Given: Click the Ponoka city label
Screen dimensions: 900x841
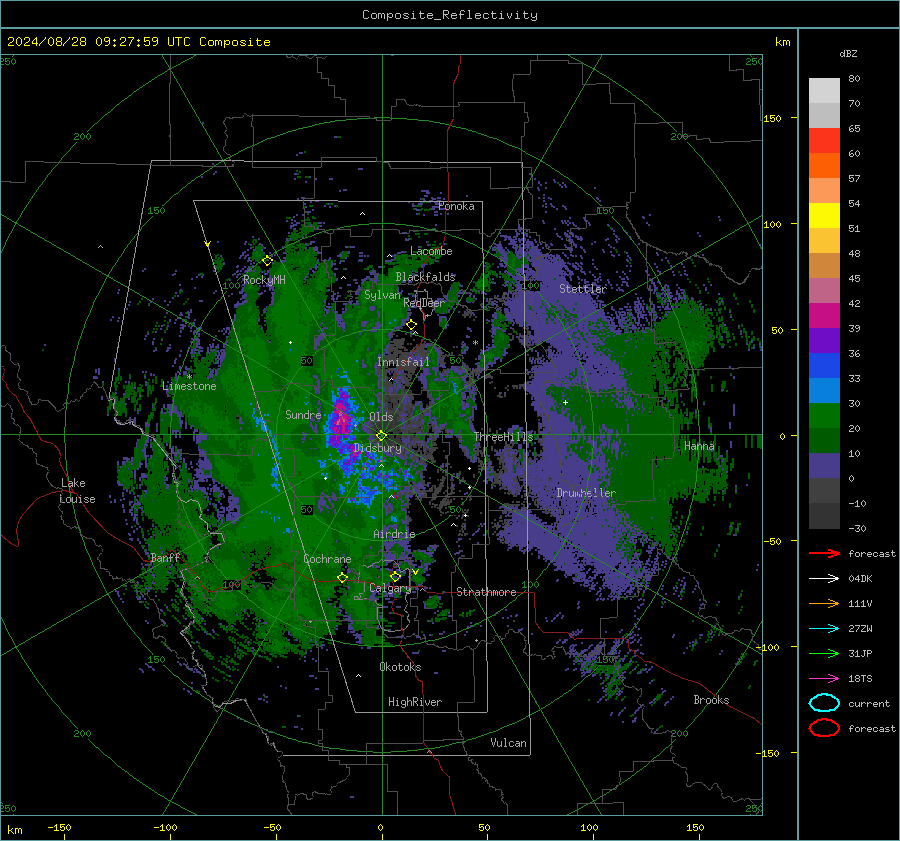Looking at the screenshot, I should click(x=456, y=206).
